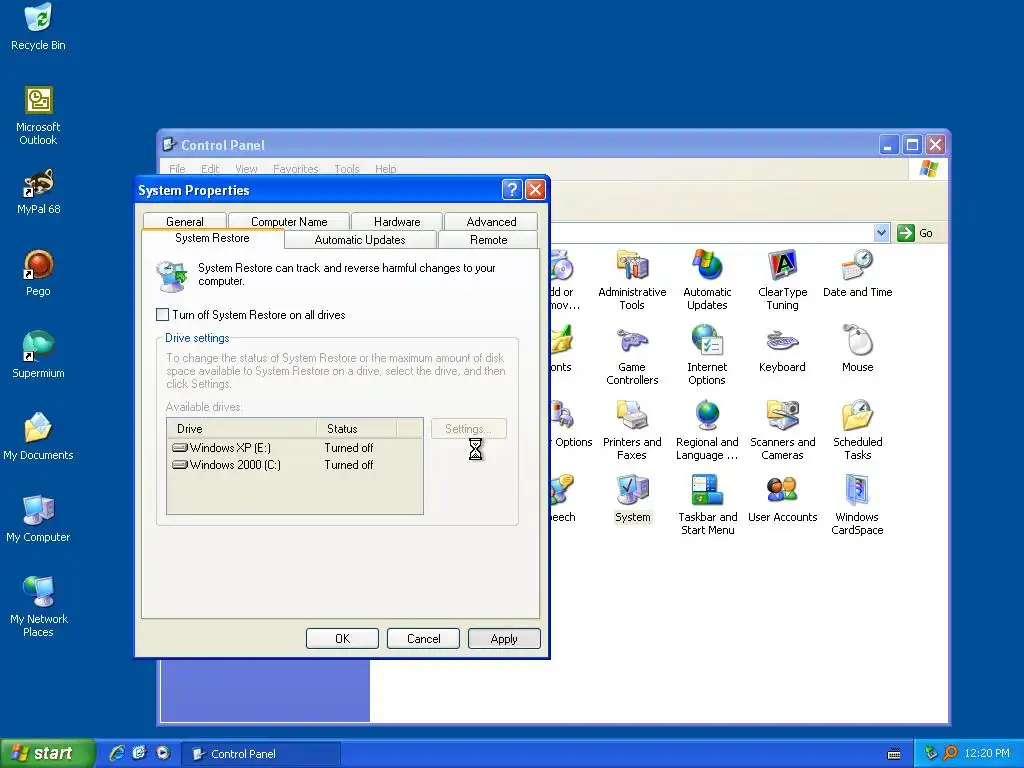
Task: Open ClearType Tuning applet
Action: (782, 280)
